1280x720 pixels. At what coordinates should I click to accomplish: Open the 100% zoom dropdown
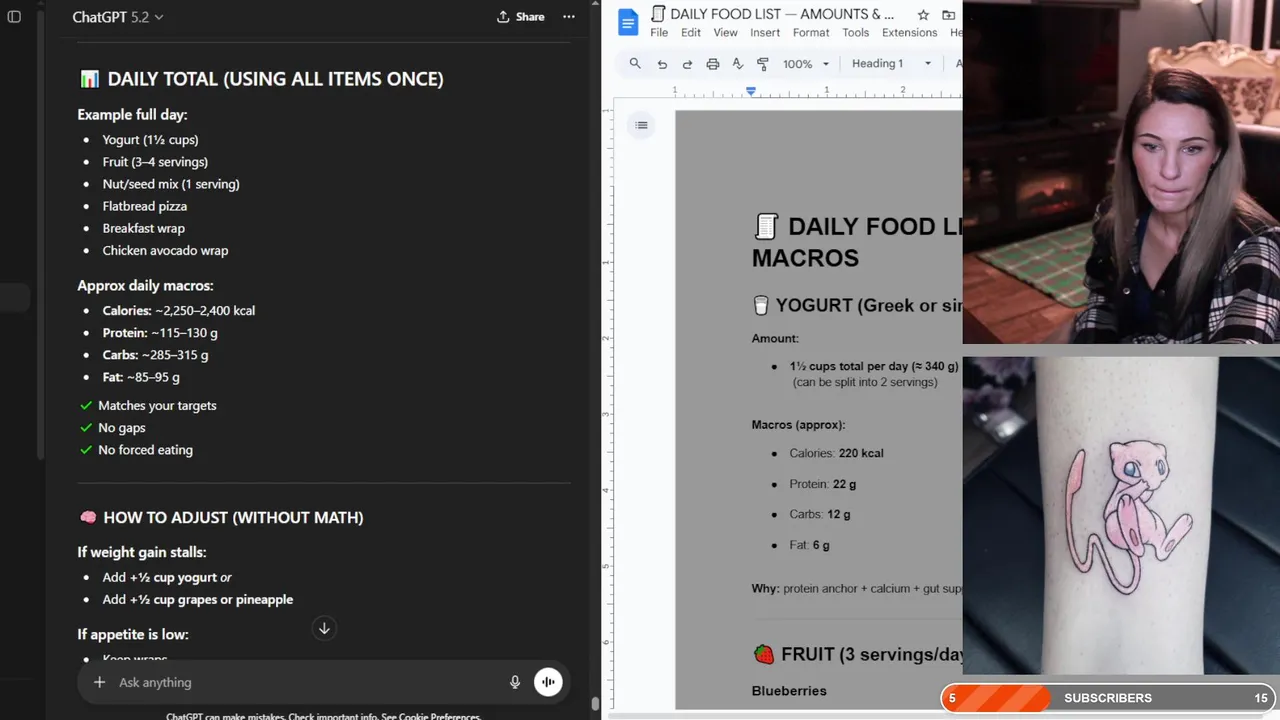[806, 64]
